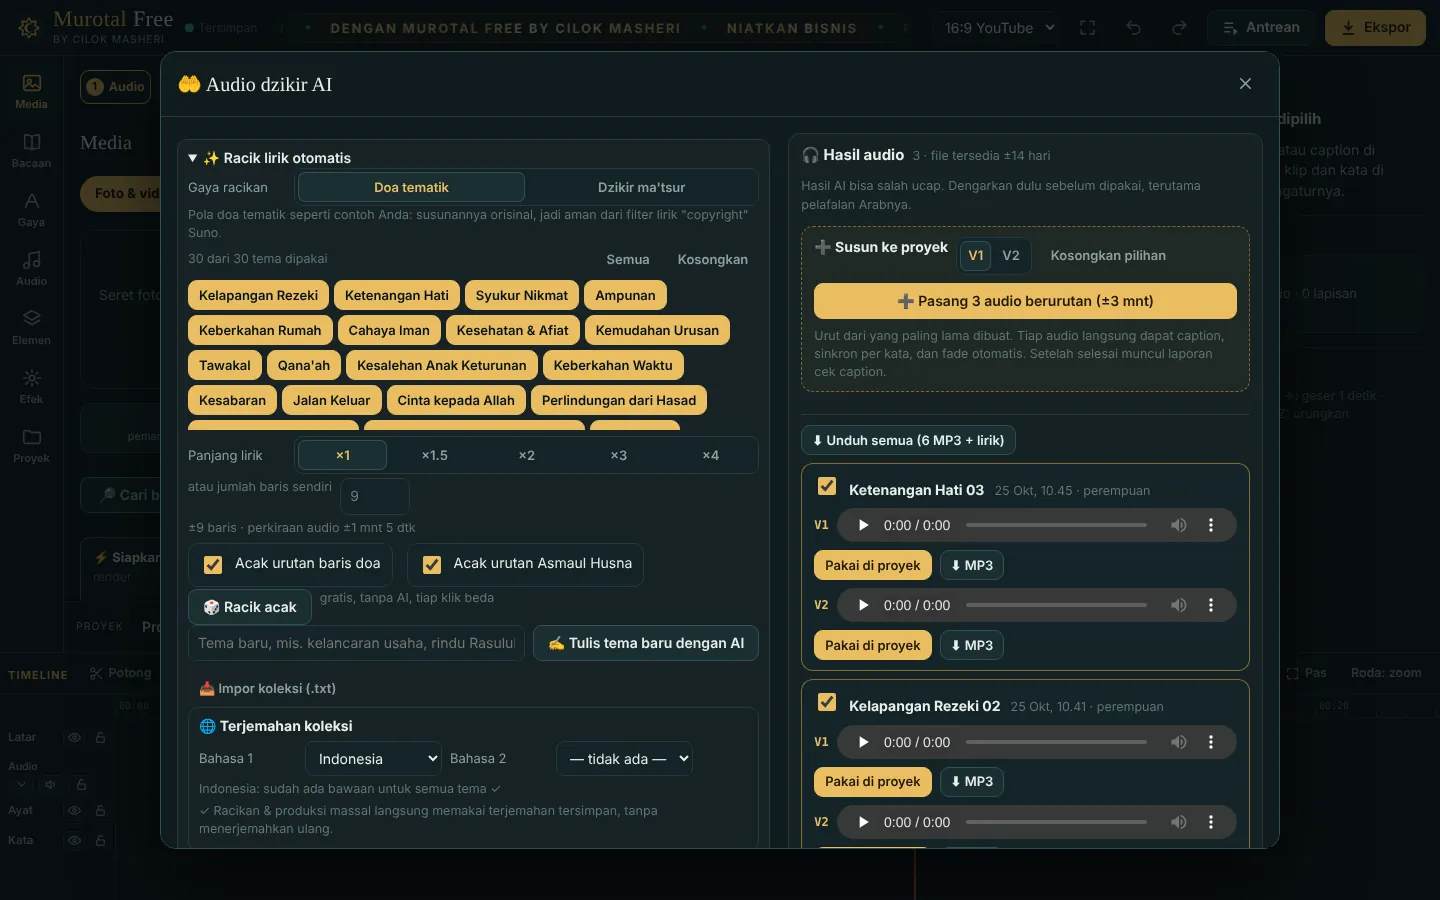Click the jumlah baris sendiri number field
Image resolution: width=1440 pixels, height=900 pixels.
coord(375,496)
